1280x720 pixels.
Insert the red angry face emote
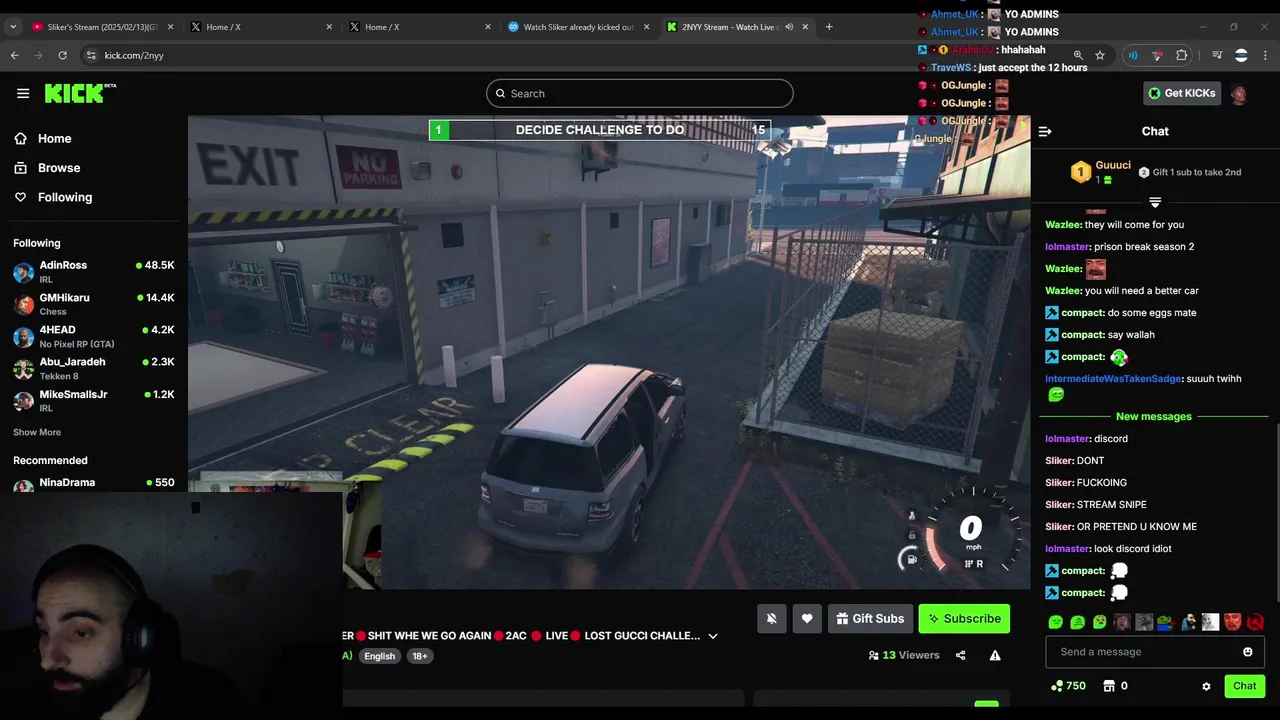pos(1233,622)
